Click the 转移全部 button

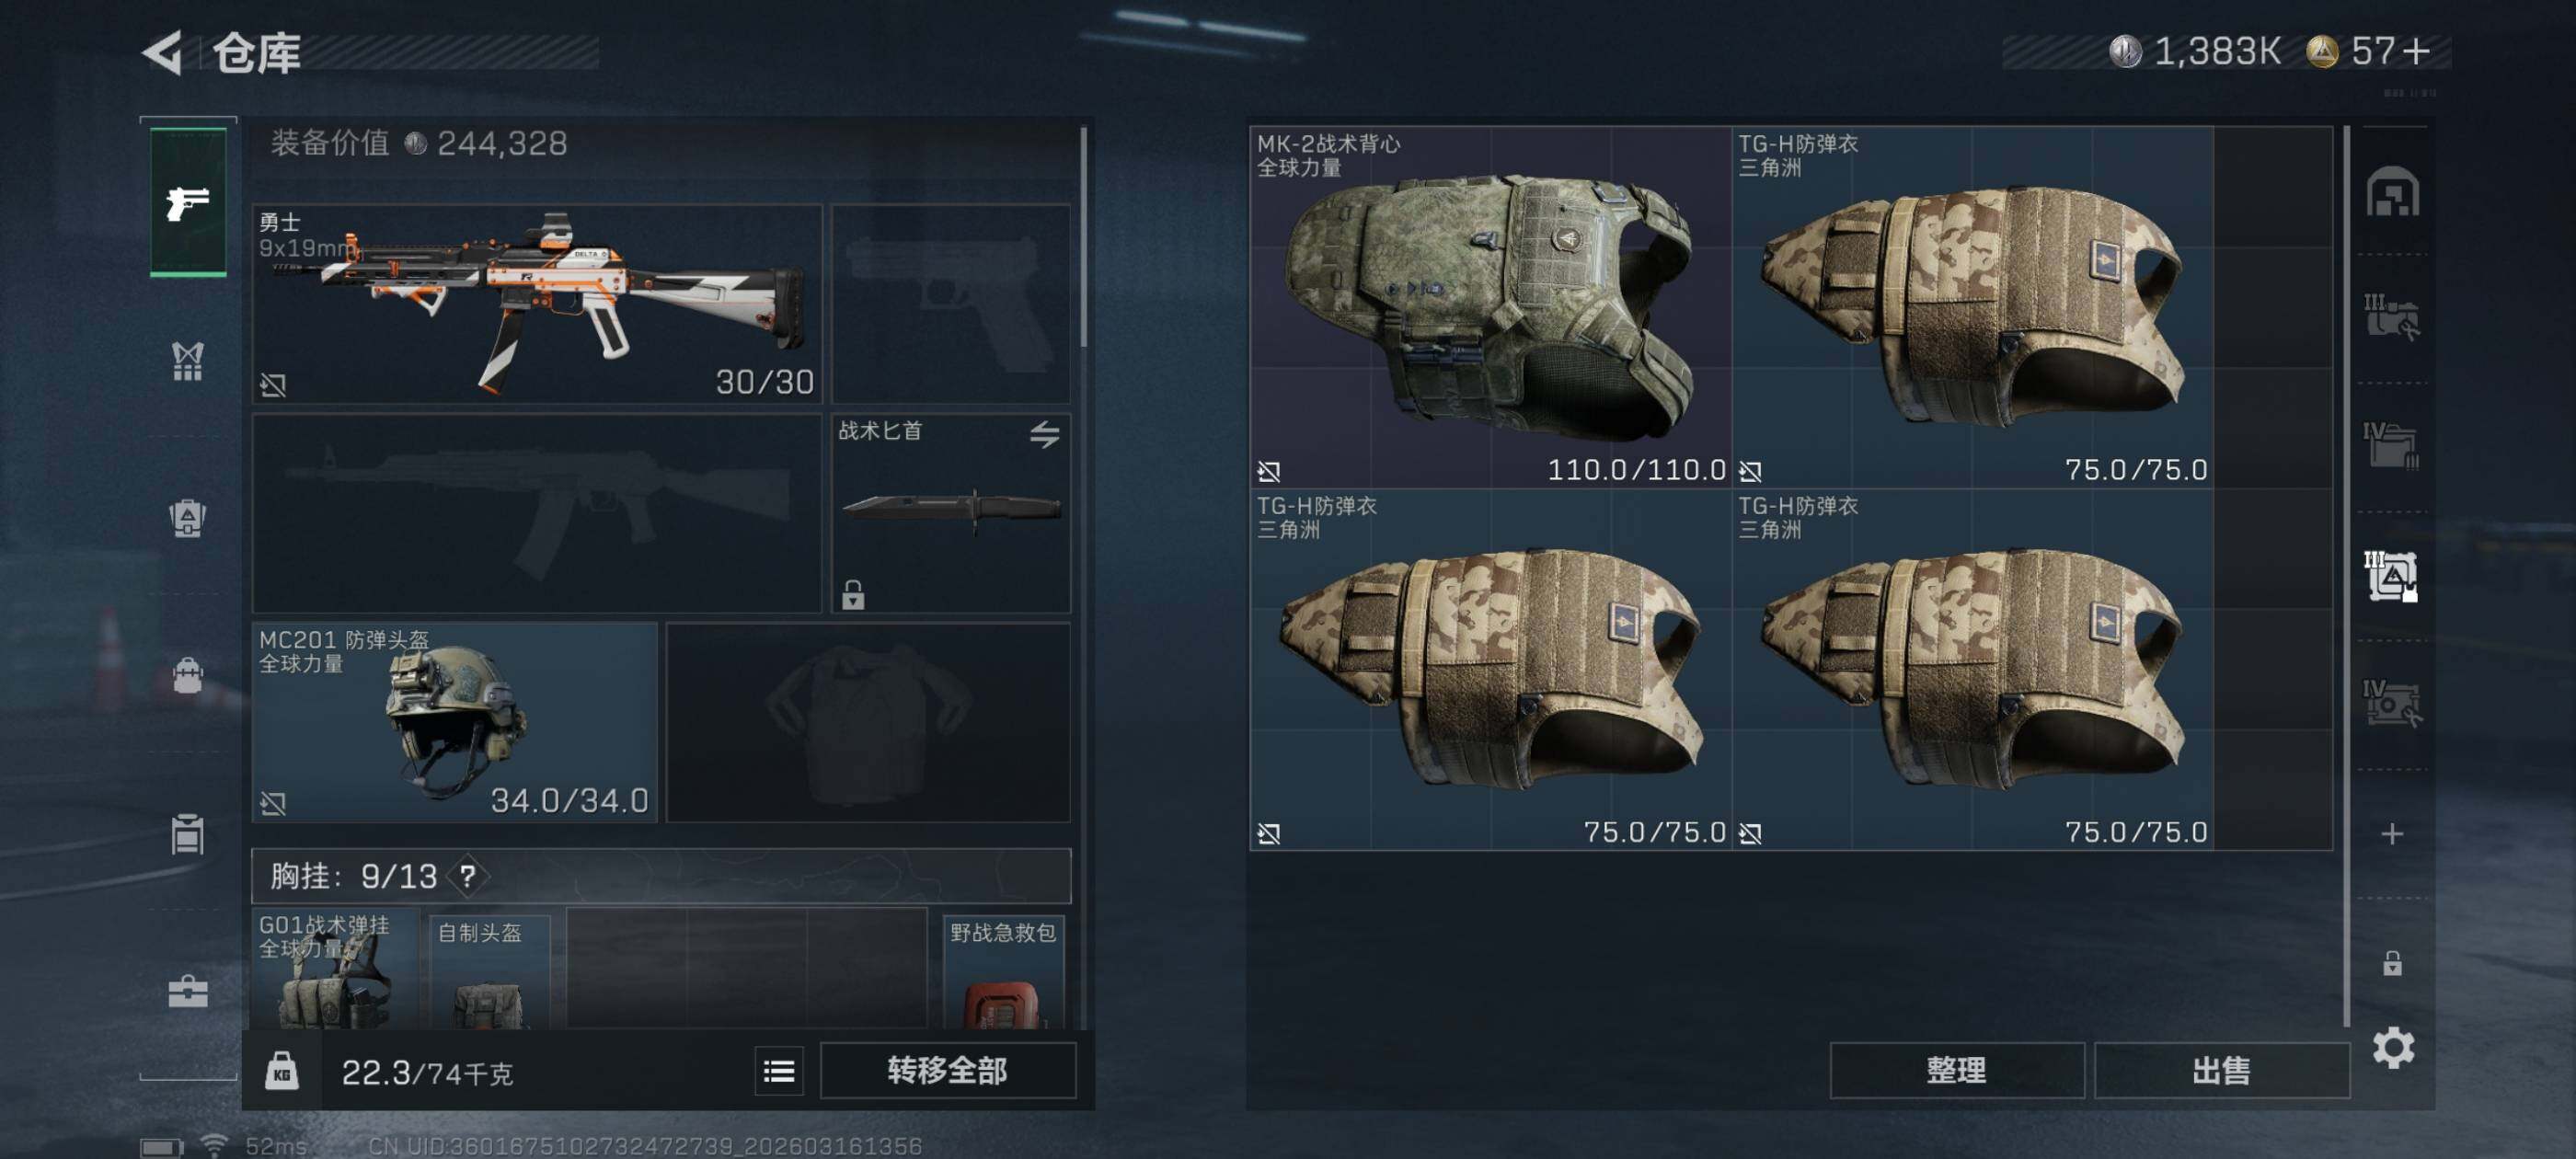(948, 1071)
